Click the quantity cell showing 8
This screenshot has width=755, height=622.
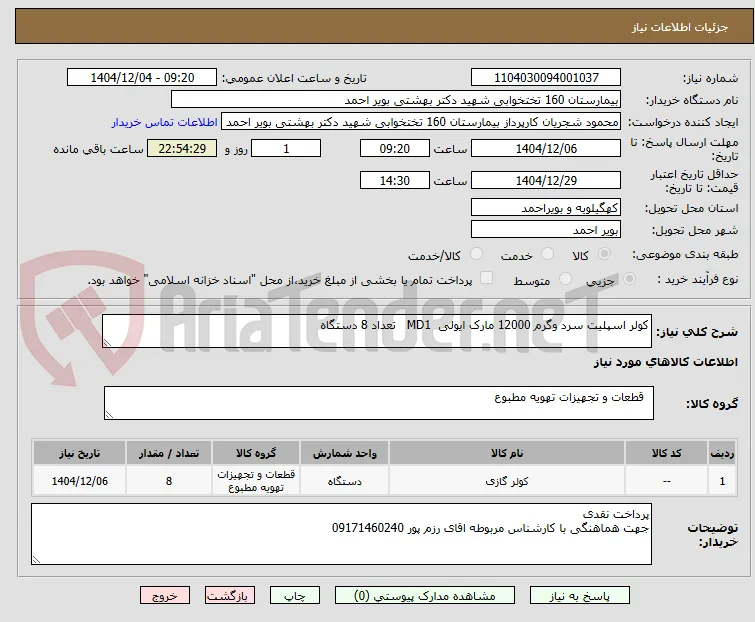tap(169, 481)
